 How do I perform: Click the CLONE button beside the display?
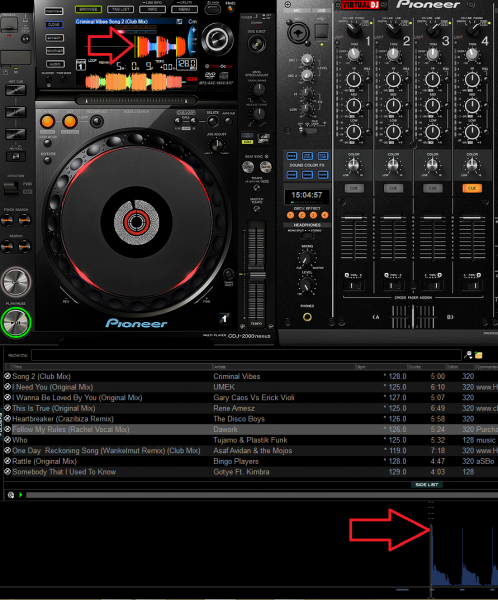pyautogui.click(x=55, y=24)
